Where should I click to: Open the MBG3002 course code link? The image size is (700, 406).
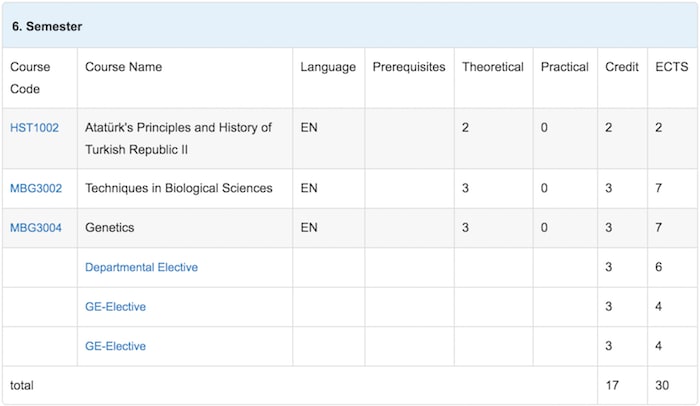coord(36,188)
